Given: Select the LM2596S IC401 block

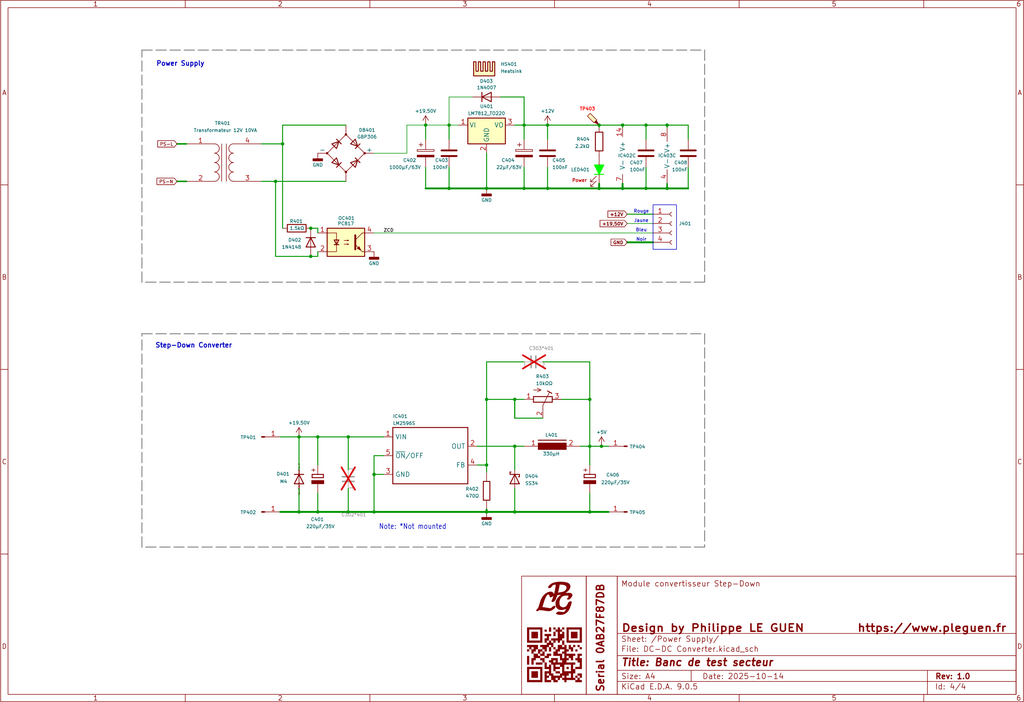Looking at the screenshot, I should [429, 455].
